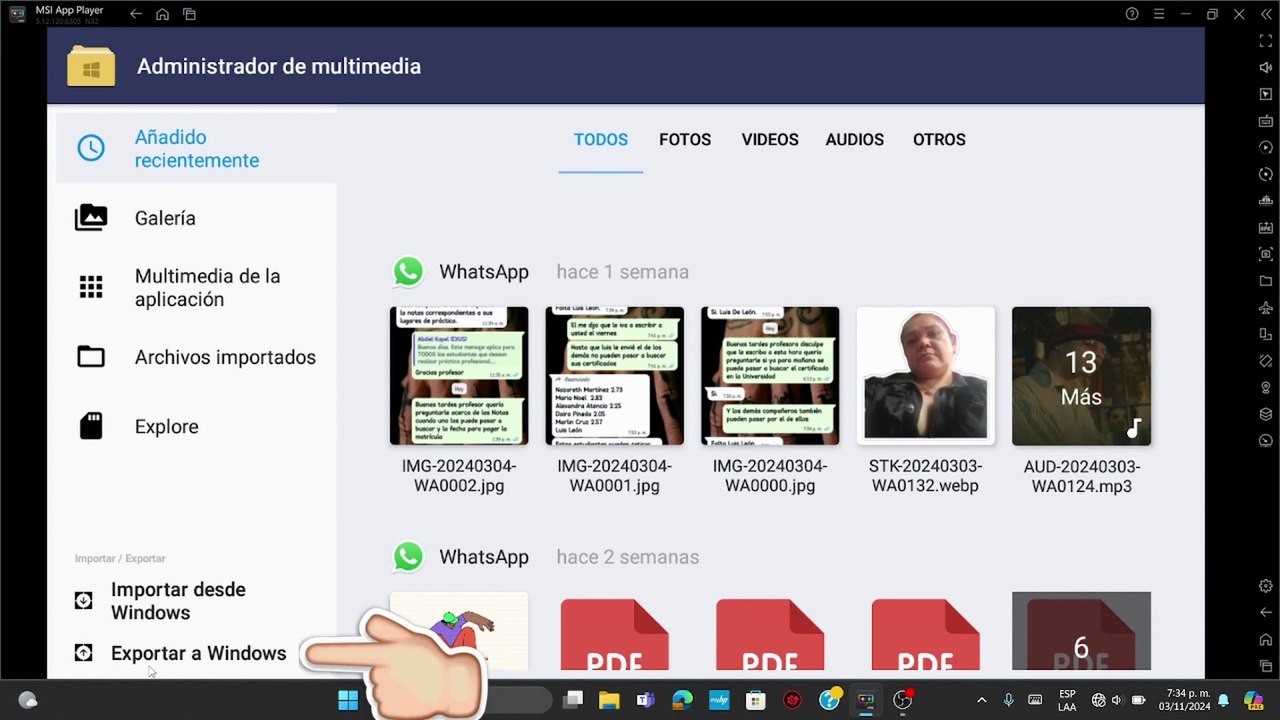Open thumbnail IMG-20240304-WA0002.jpg
1280x720 pixels.
(x=459, y=376)
